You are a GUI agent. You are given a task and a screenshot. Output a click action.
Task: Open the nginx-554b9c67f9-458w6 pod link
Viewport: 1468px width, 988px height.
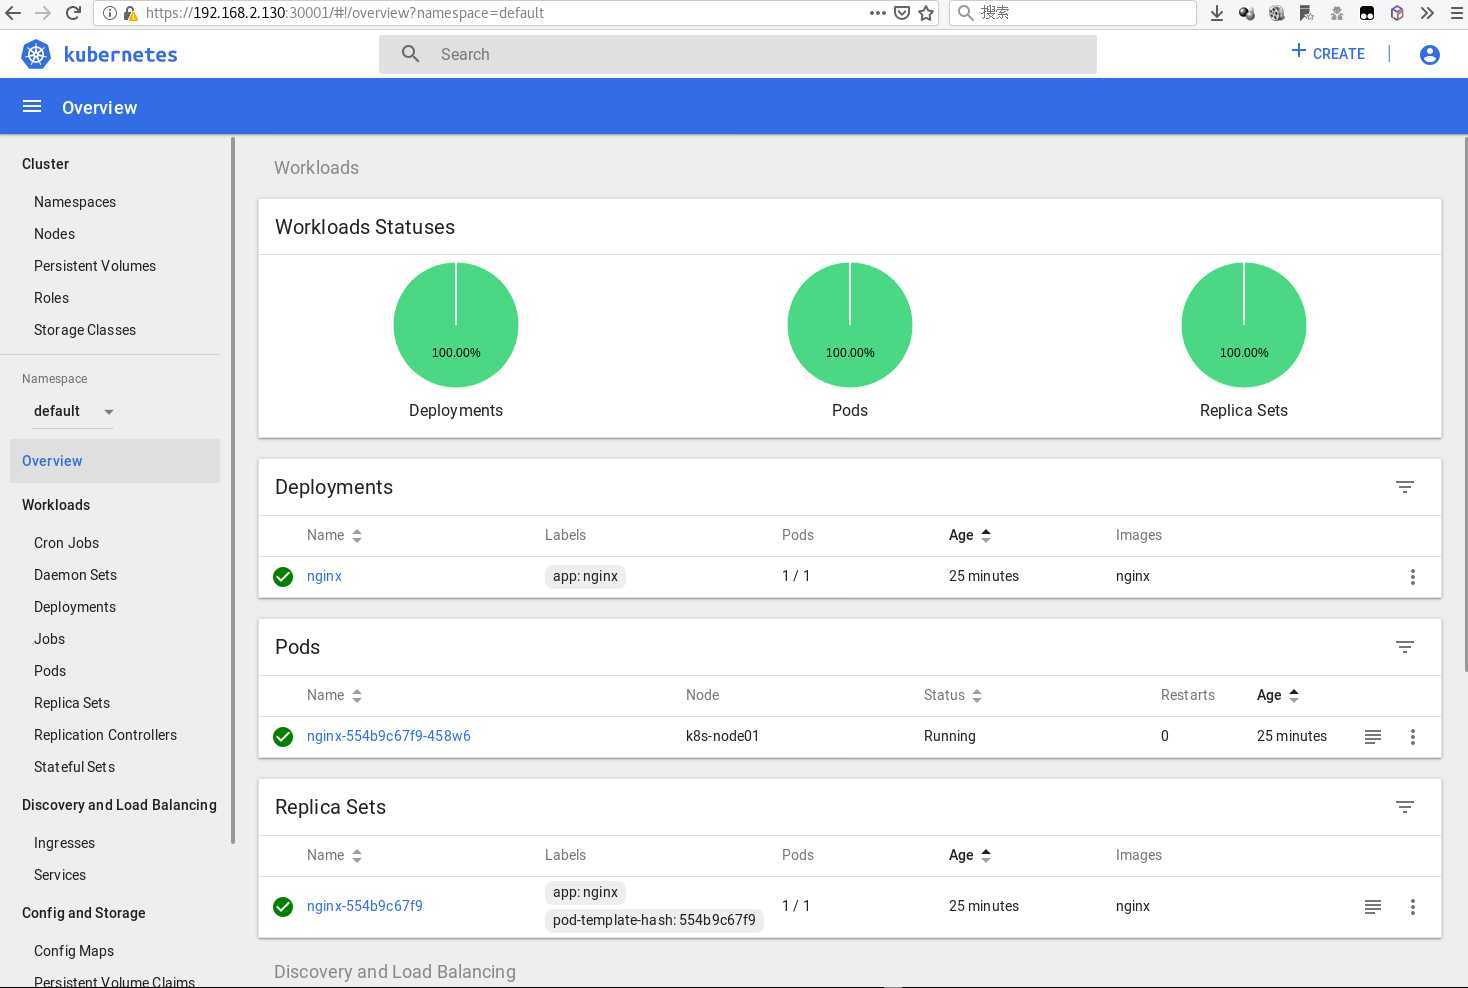tap(388, 736)
